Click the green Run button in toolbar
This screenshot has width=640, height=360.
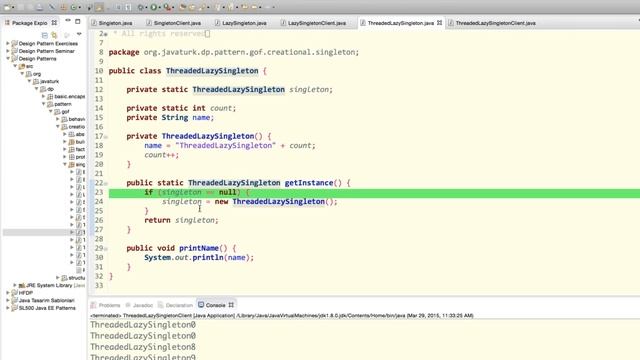click(153, 7)
